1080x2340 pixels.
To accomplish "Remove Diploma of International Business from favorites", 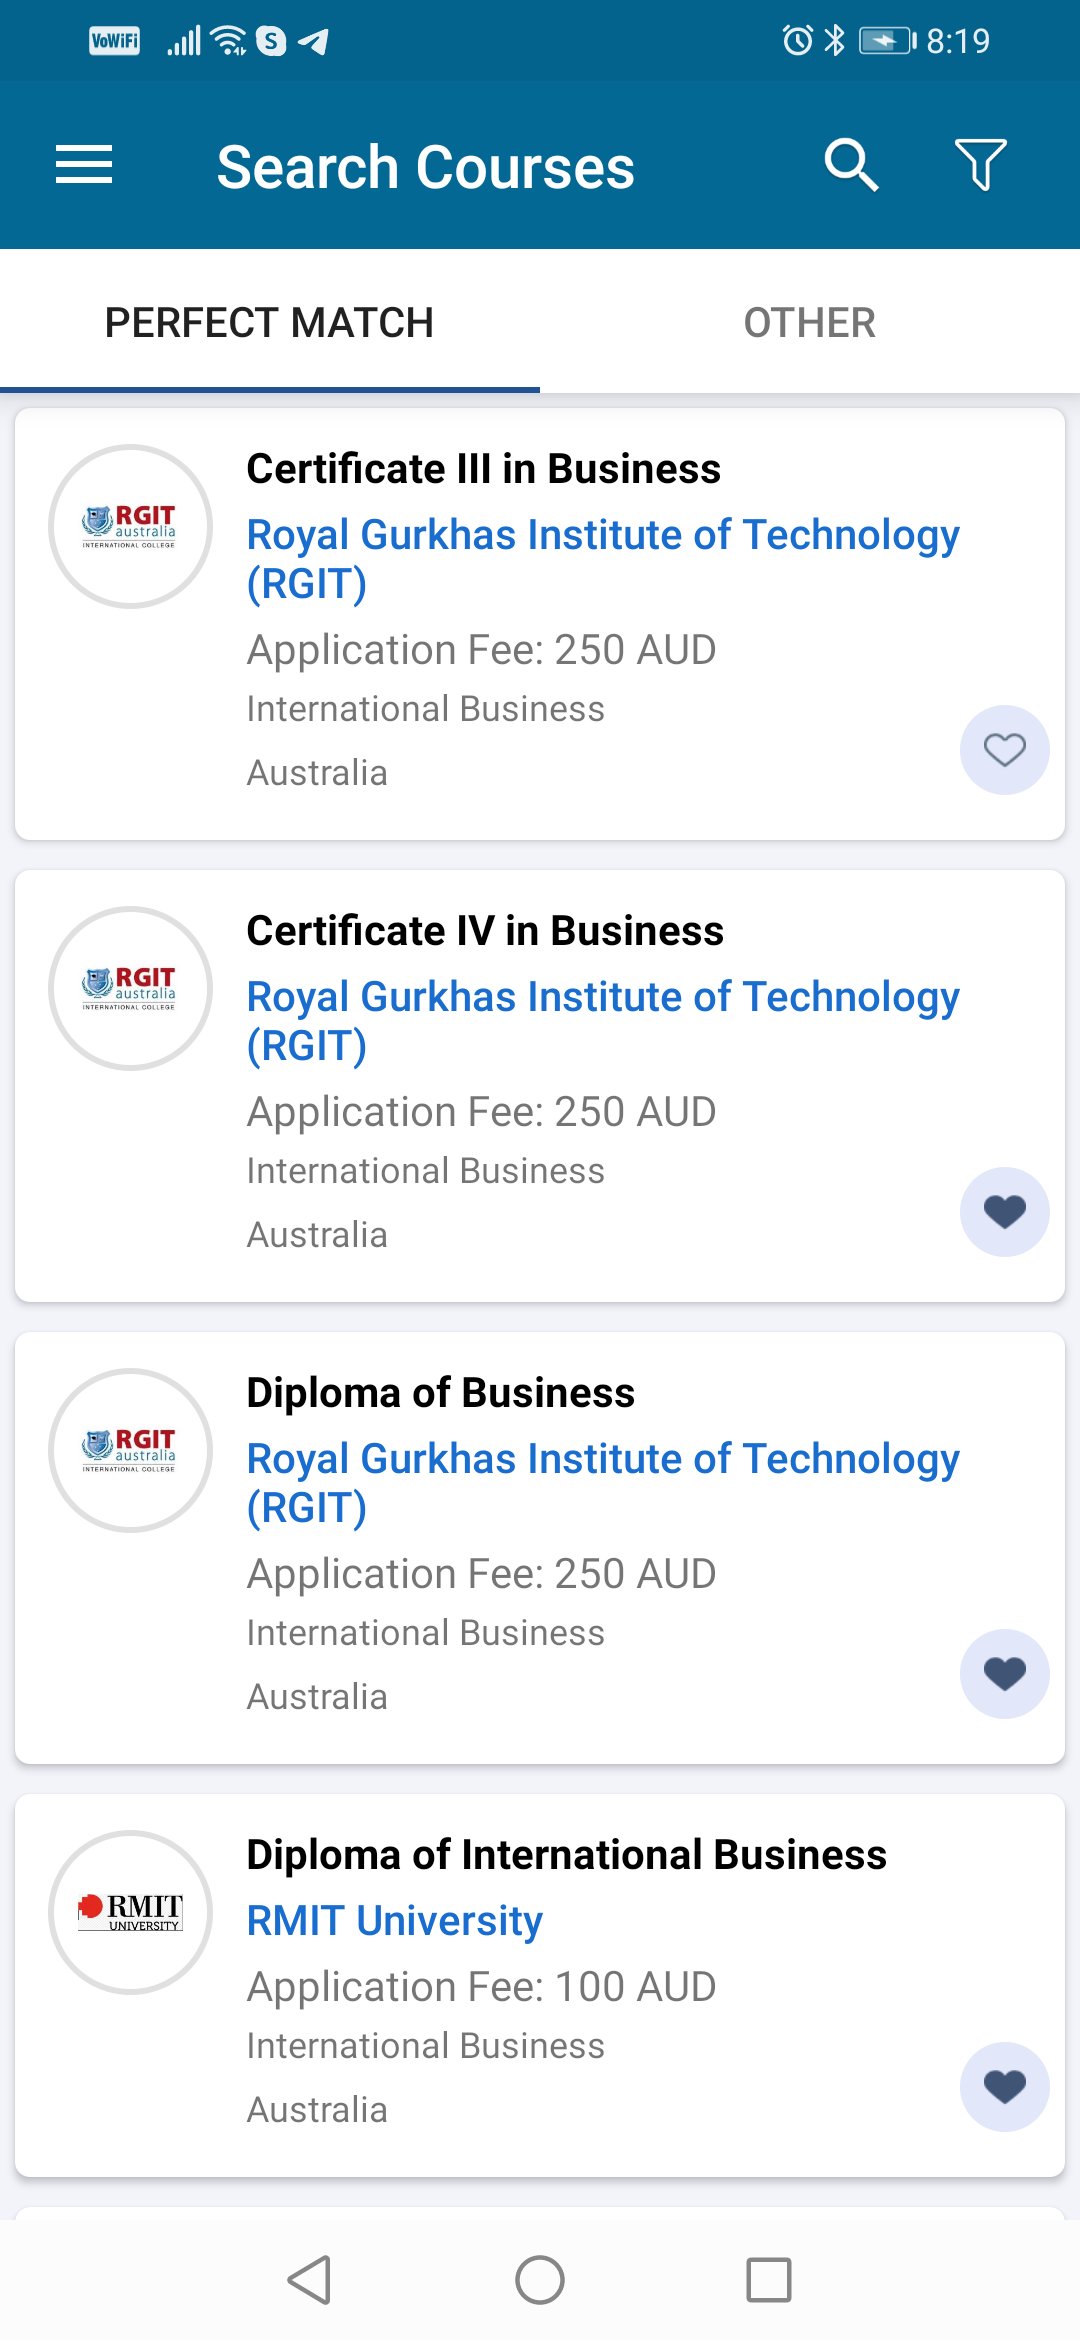I will click(x=1004, y=2087).
